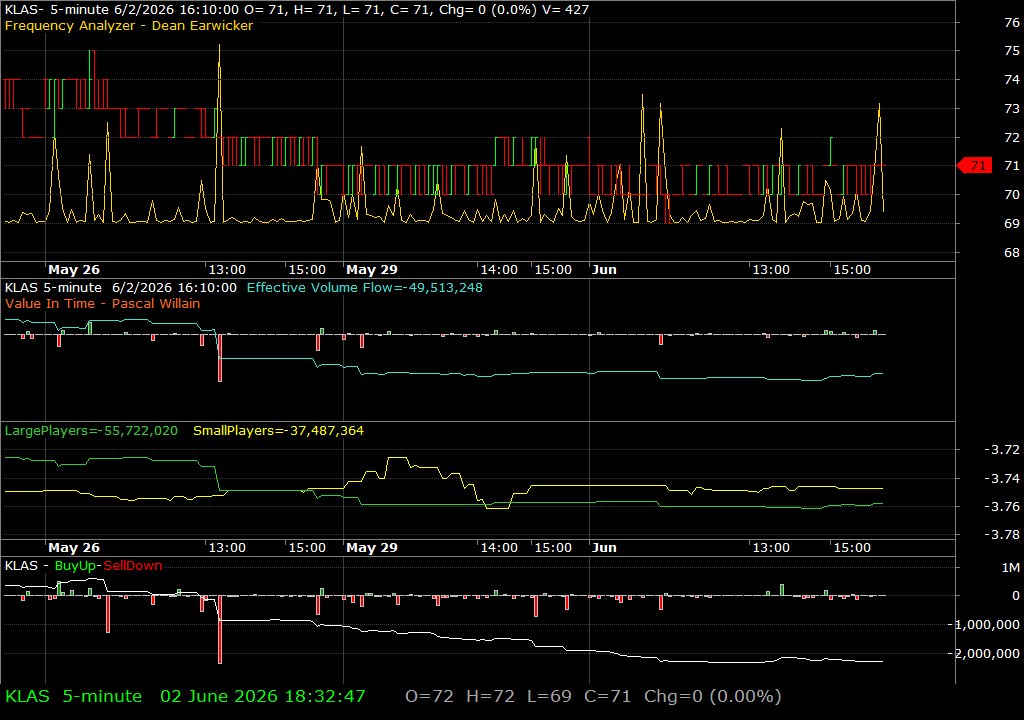
Task: Click the V= 427 volume in top header
Action: click(566, 10)
